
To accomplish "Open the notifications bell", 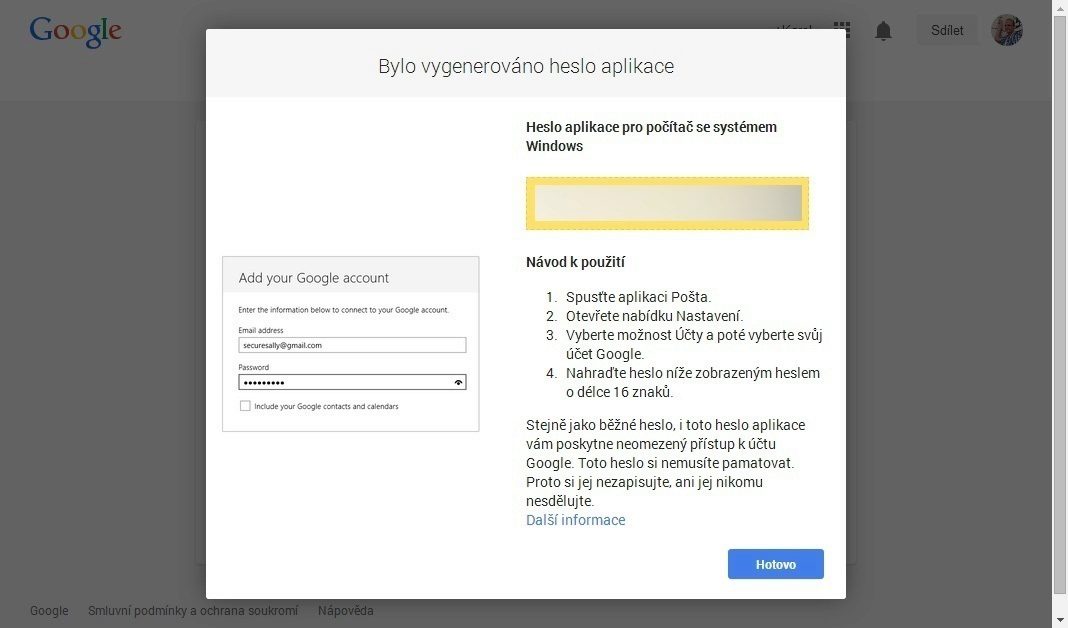I will pyautogui.click(x=883, y=31).
